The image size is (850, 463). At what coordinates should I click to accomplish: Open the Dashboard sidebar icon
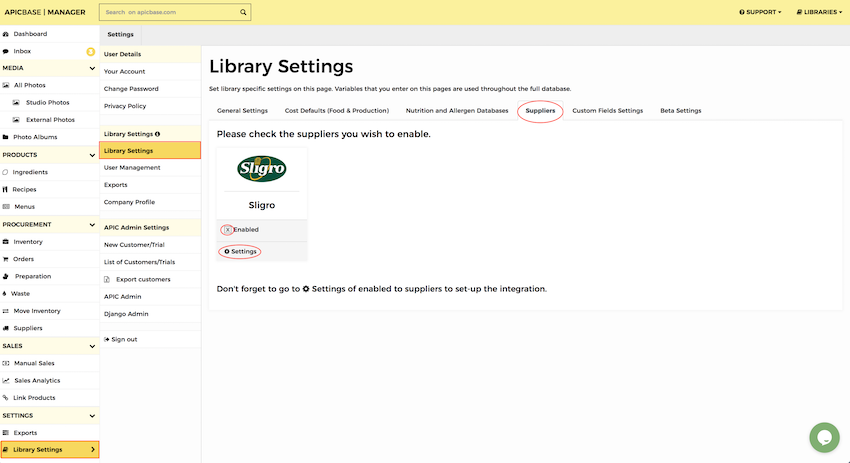(5, 34)
